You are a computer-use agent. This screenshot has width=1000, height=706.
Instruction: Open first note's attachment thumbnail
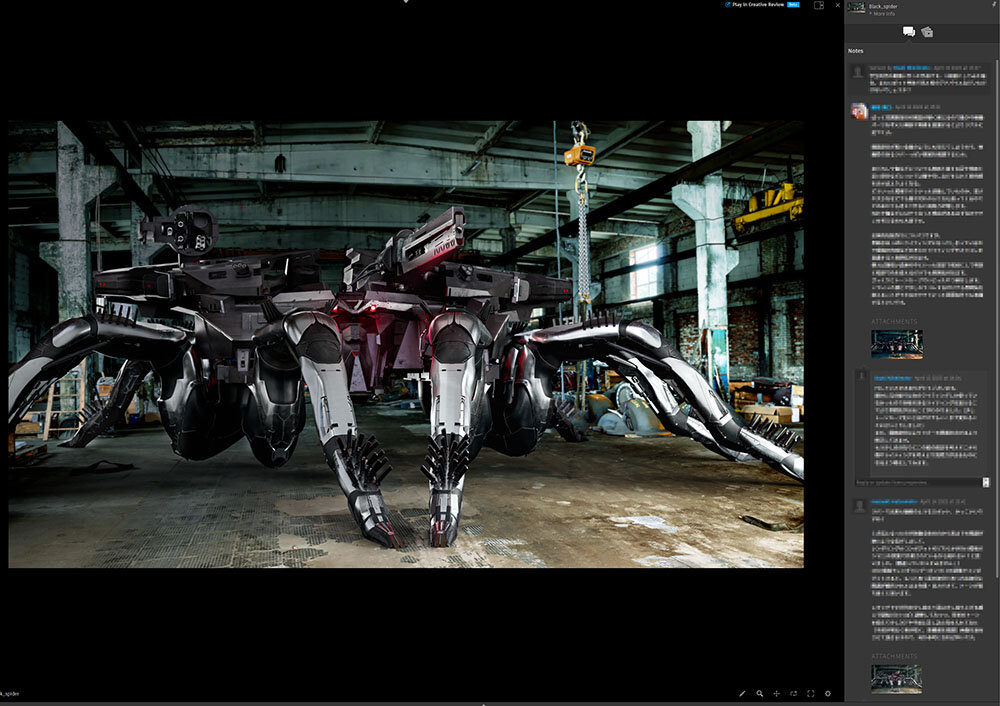click(x=896, y=343)
